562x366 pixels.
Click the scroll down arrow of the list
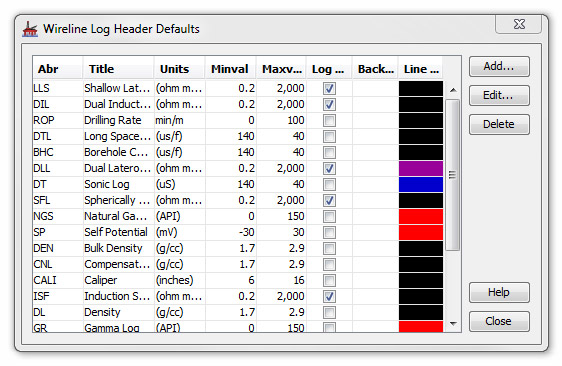pos(453,324)
